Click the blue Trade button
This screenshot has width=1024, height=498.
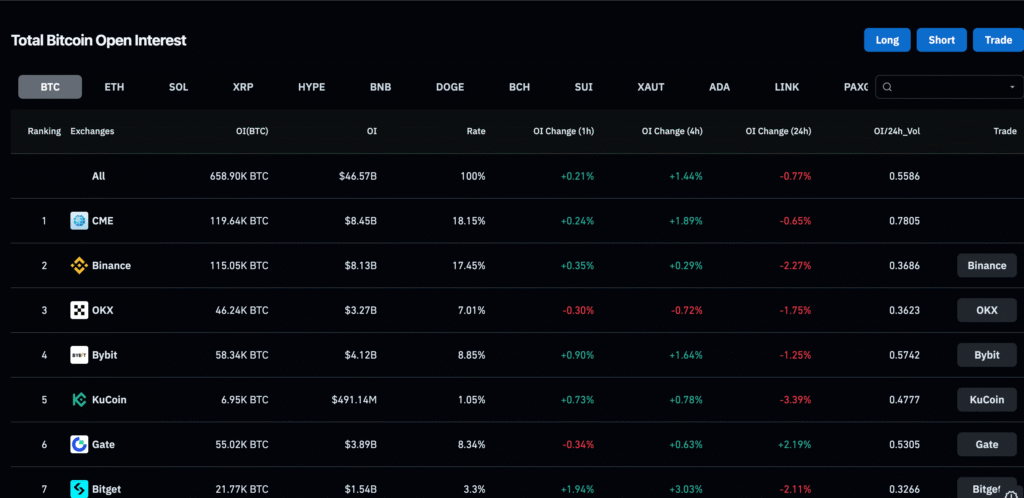coord(997,40)
